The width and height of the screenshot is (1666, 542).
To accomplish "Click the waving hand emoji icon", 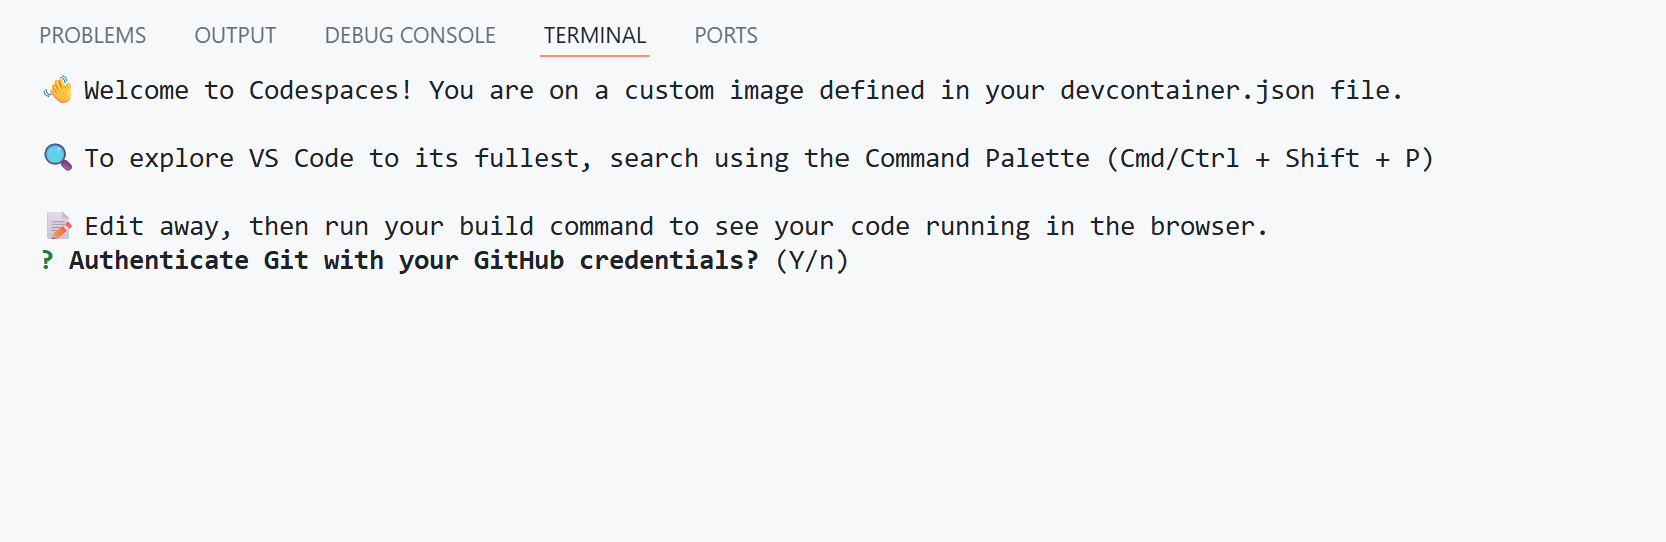I will pyautogui.click(x=58, y=90).
